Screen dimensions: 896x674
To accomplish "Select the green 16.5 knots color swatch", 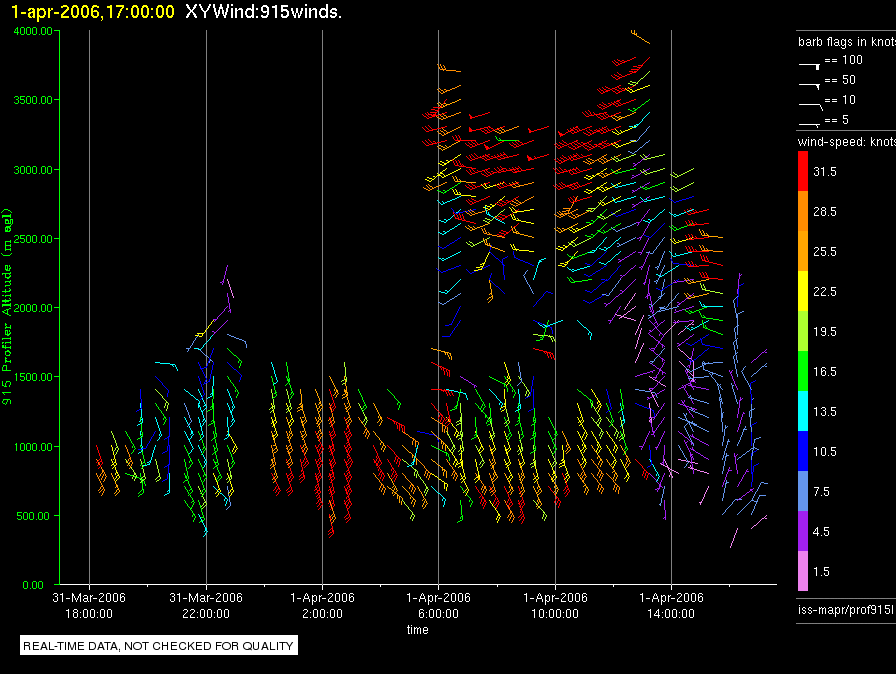I will click(803, 371).
